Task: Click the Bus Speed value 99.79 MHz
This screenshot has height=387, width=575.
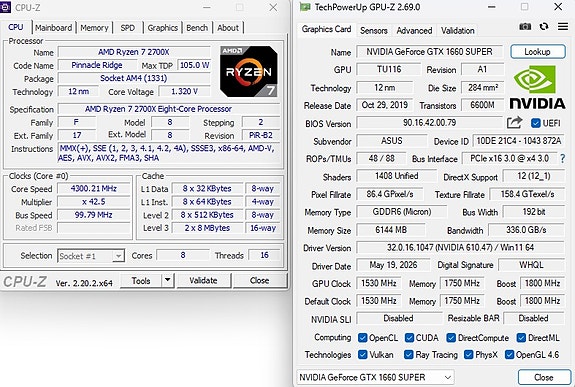Action: [94, 215]
